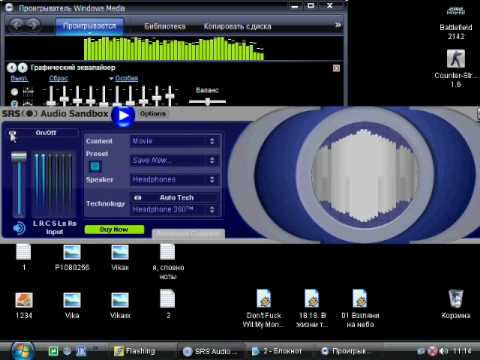The width and height of the screenshot is (480, 360).
Task: Open the Speaker dropdown showing Headphones
Action: click(173, 180)
